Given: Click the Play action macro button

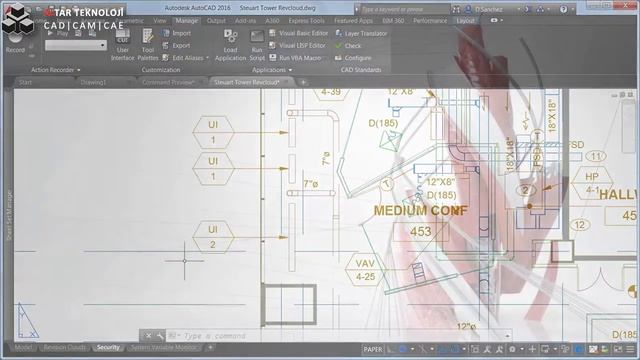Looking at the screenshot, I should tap(58, 33).
